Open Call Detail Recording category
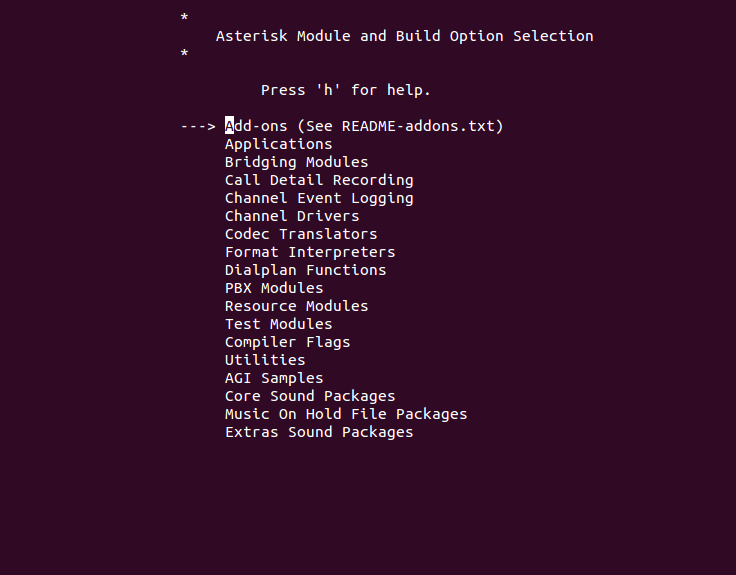Viewport: 736px width, 575px height. pos(319,180)
